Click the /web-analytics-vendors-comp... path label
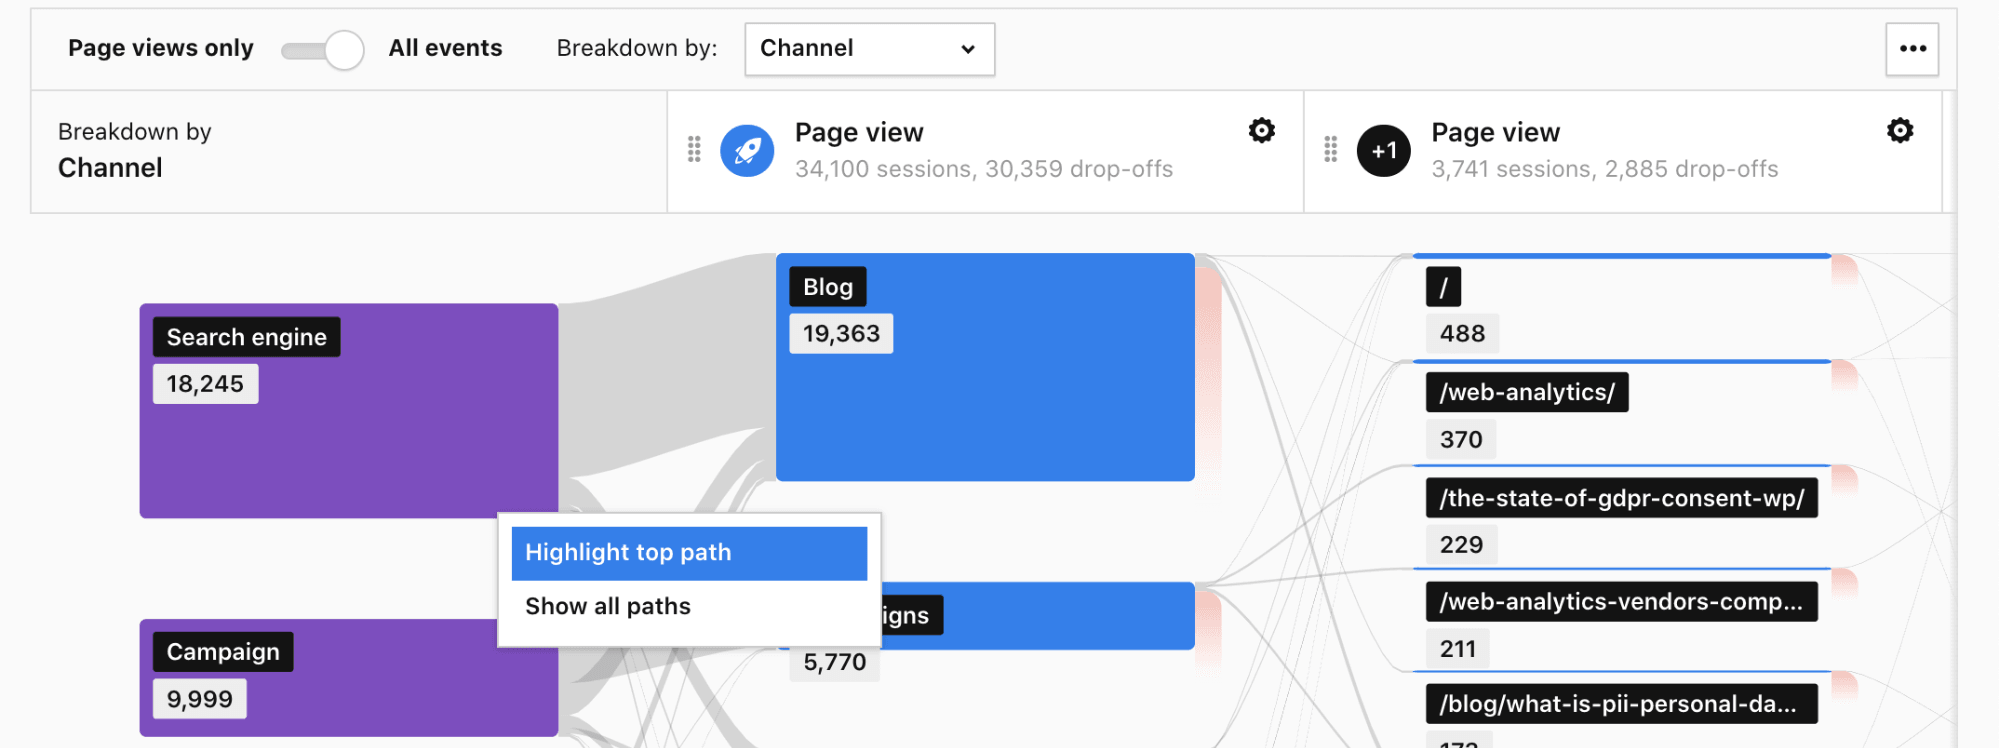 coord(1620,602)
